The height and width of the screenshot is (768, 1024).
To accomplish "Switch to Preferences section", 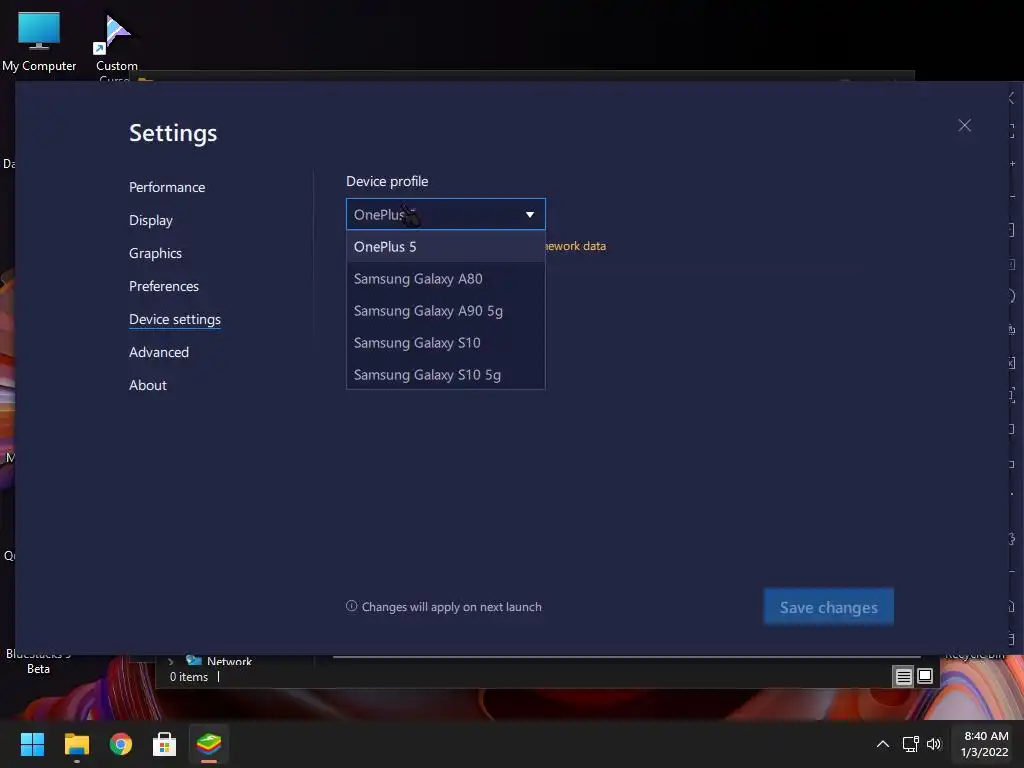I will pos(163,286).
